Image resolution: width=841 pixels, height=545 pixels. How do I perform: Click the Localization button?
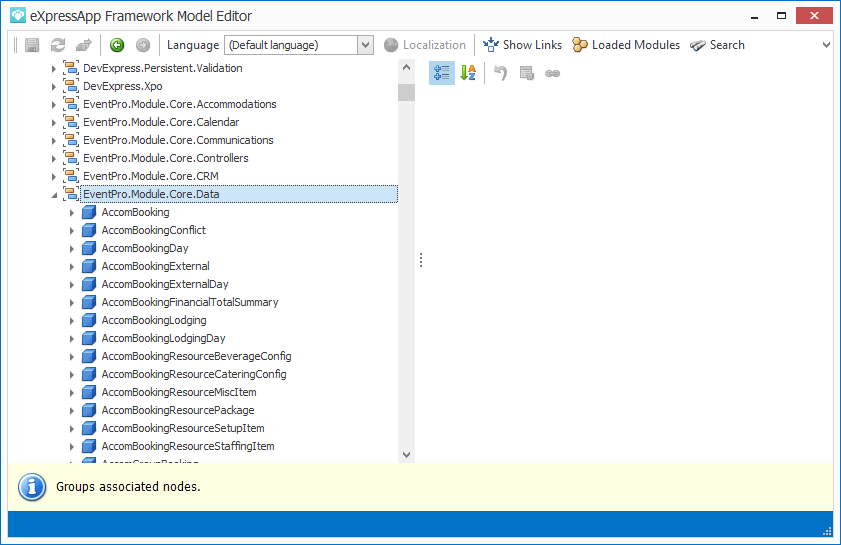pos(425,45)
